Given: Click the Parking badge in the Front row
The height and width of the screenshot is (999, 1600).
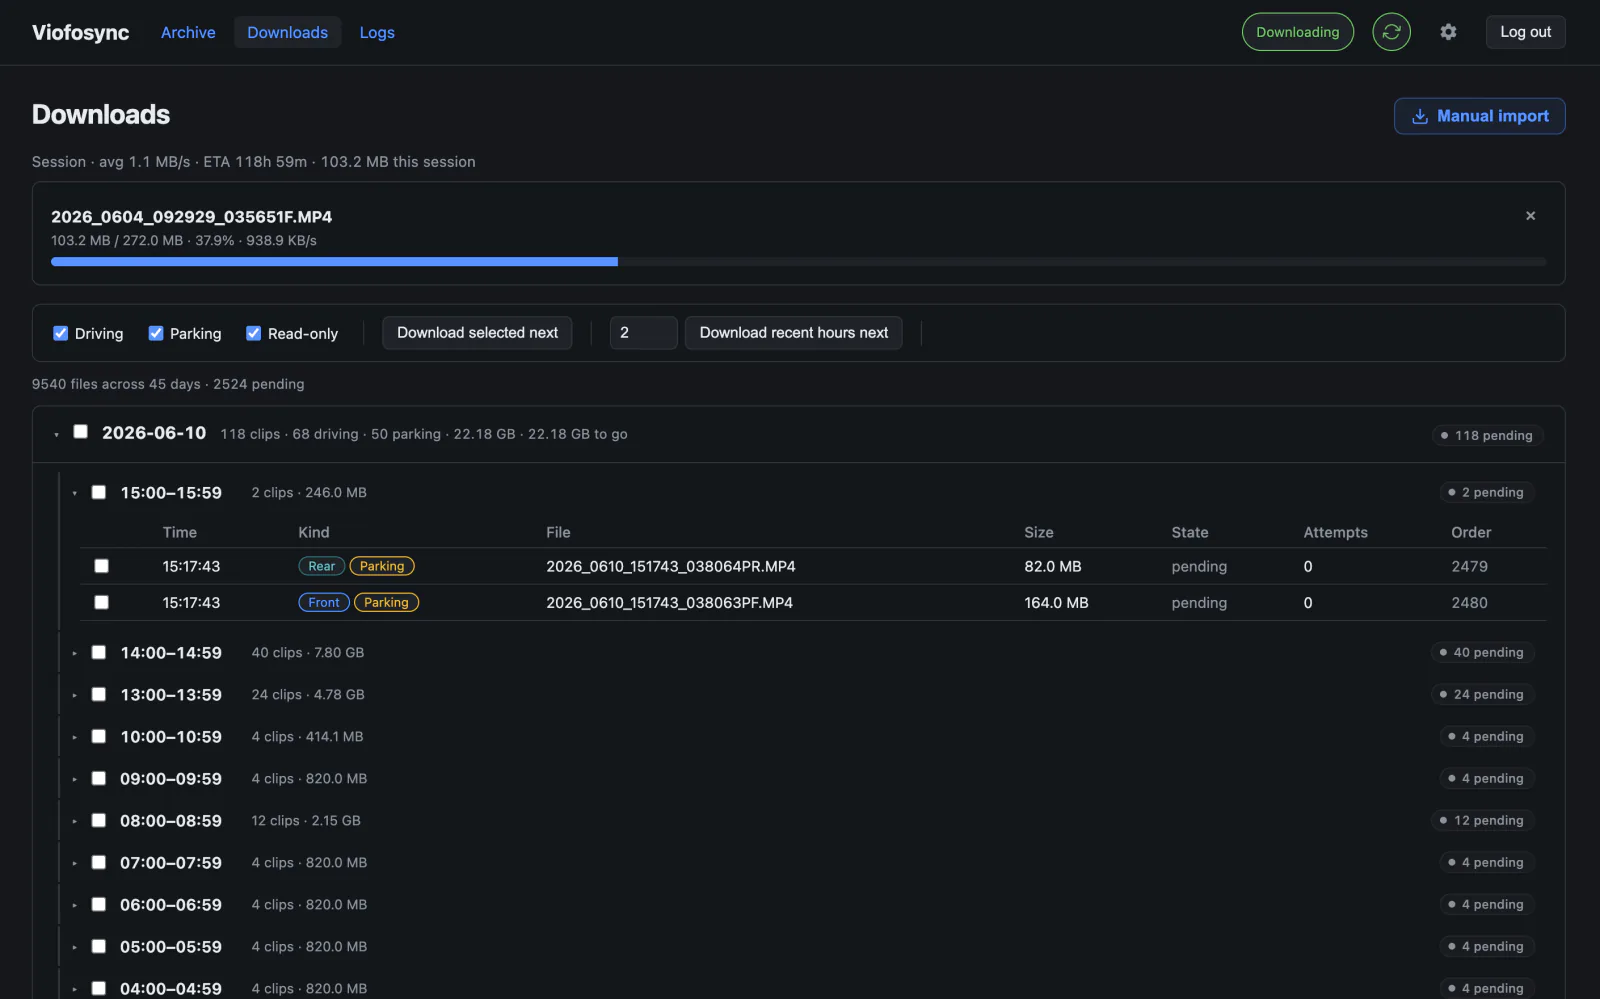Looking at the screenshot, I should pos(386,602).
